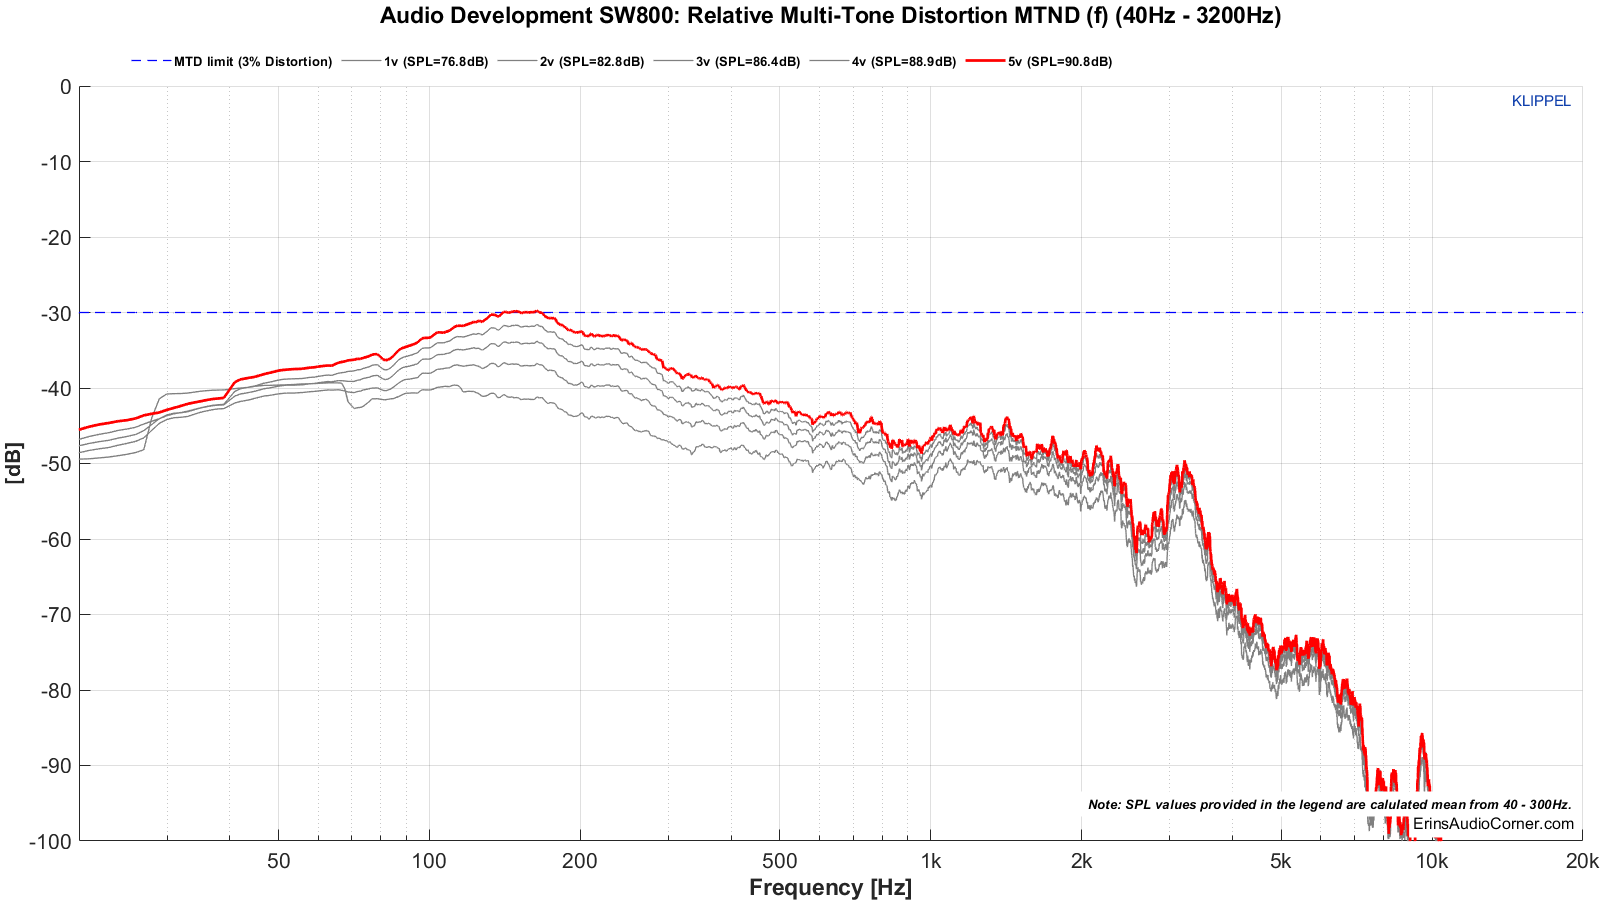The width and height of the screenshot is (1600, 900).
Task: Click the 100 frequency tick label
Action: pos(429,861)
